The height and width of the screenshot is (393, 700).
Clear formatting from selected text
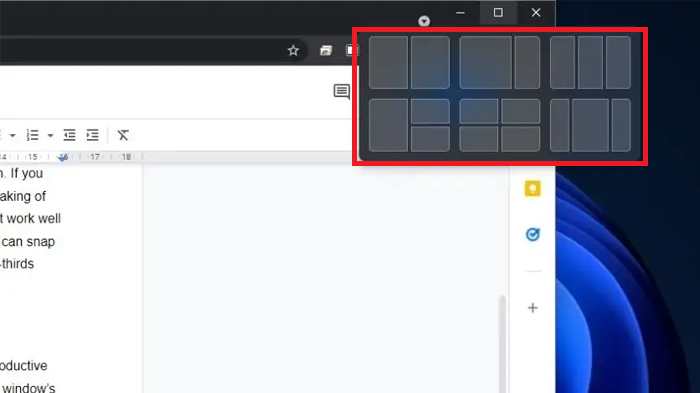[123, 135]
